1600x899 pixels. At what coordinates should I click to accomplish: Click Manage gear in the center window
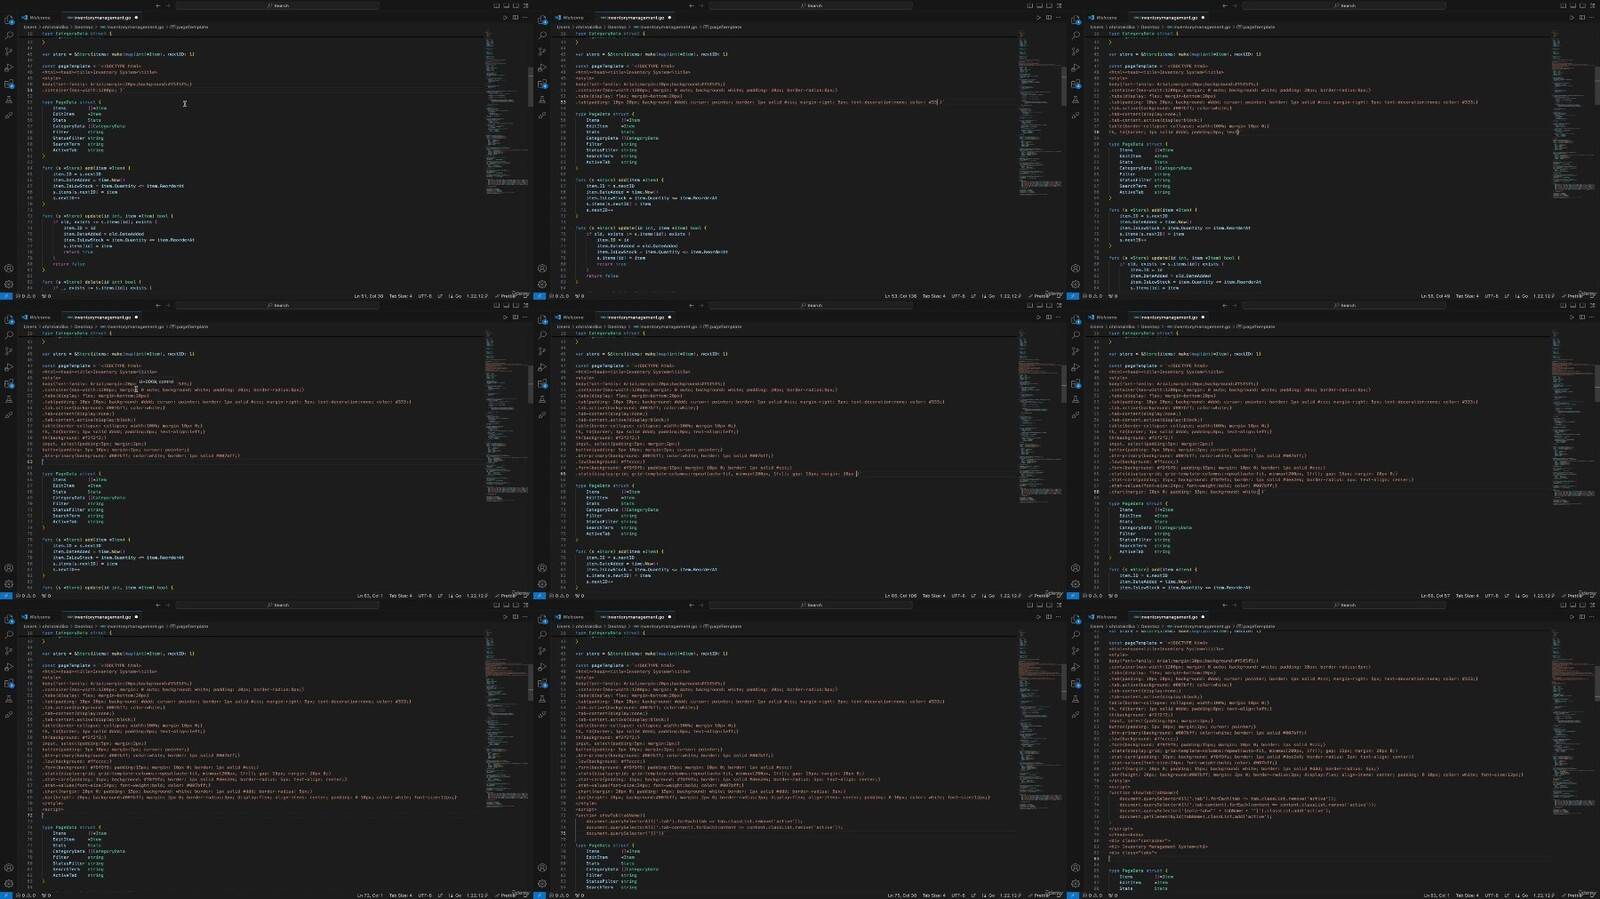click(542, 584)
